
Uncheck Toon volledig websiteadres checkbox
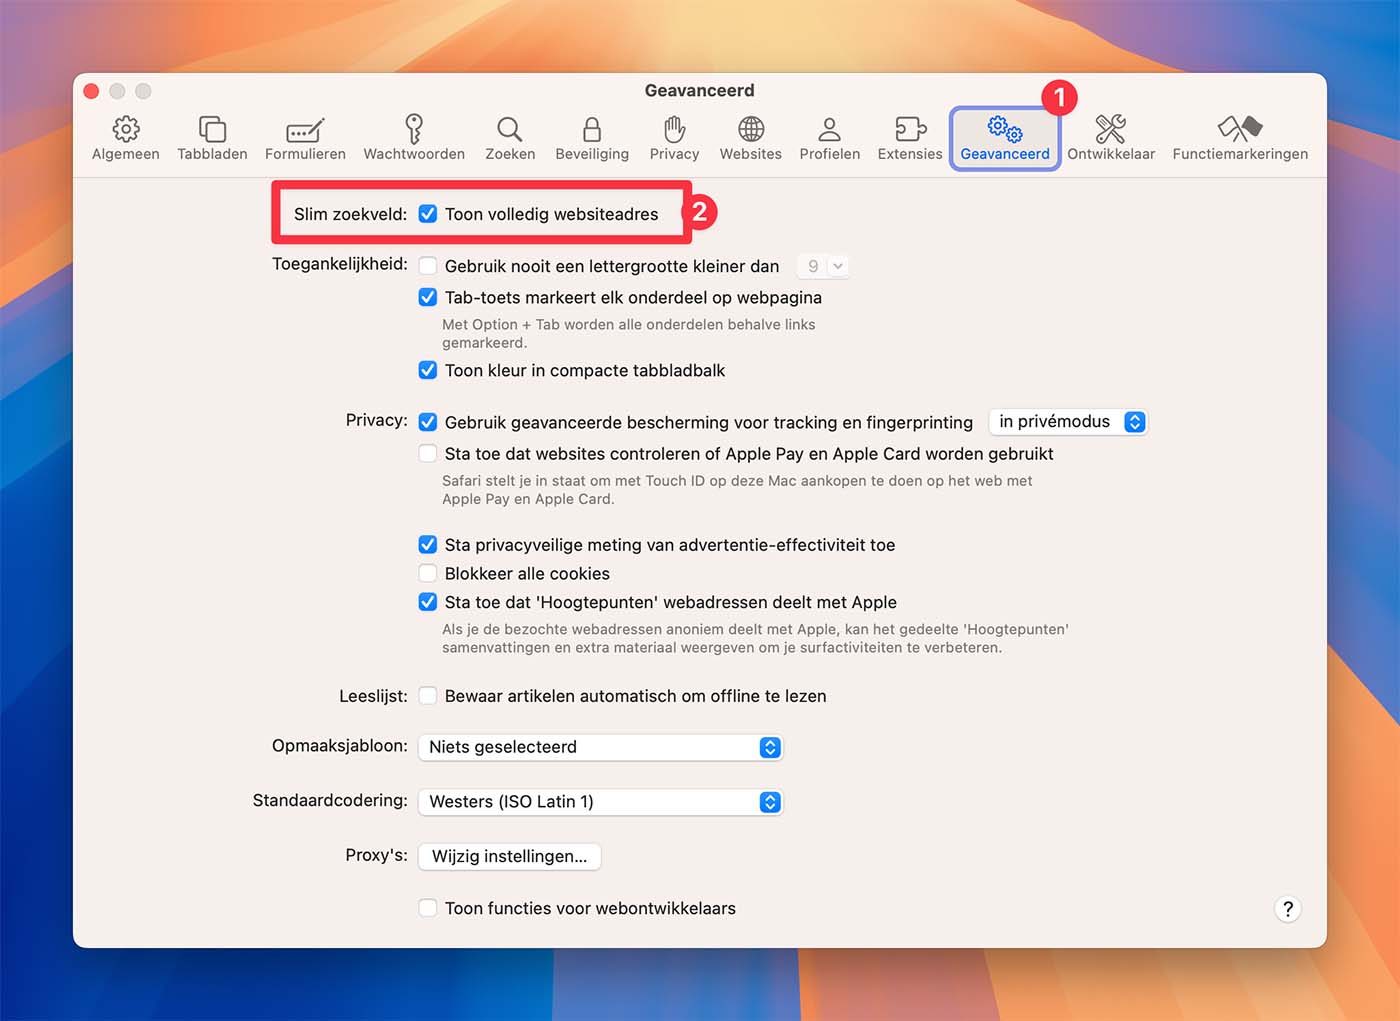point(428,214)
